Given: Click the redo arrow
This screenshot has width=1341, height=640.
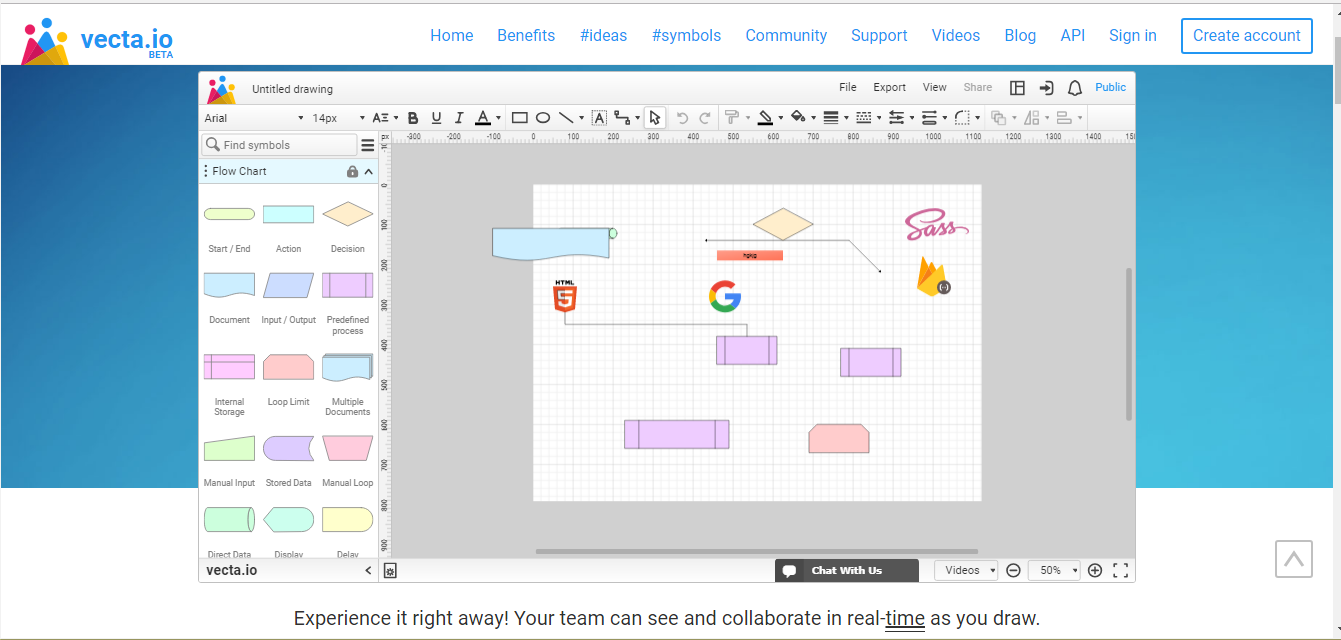Looking at the screenshot, I should tap(705, 118).
